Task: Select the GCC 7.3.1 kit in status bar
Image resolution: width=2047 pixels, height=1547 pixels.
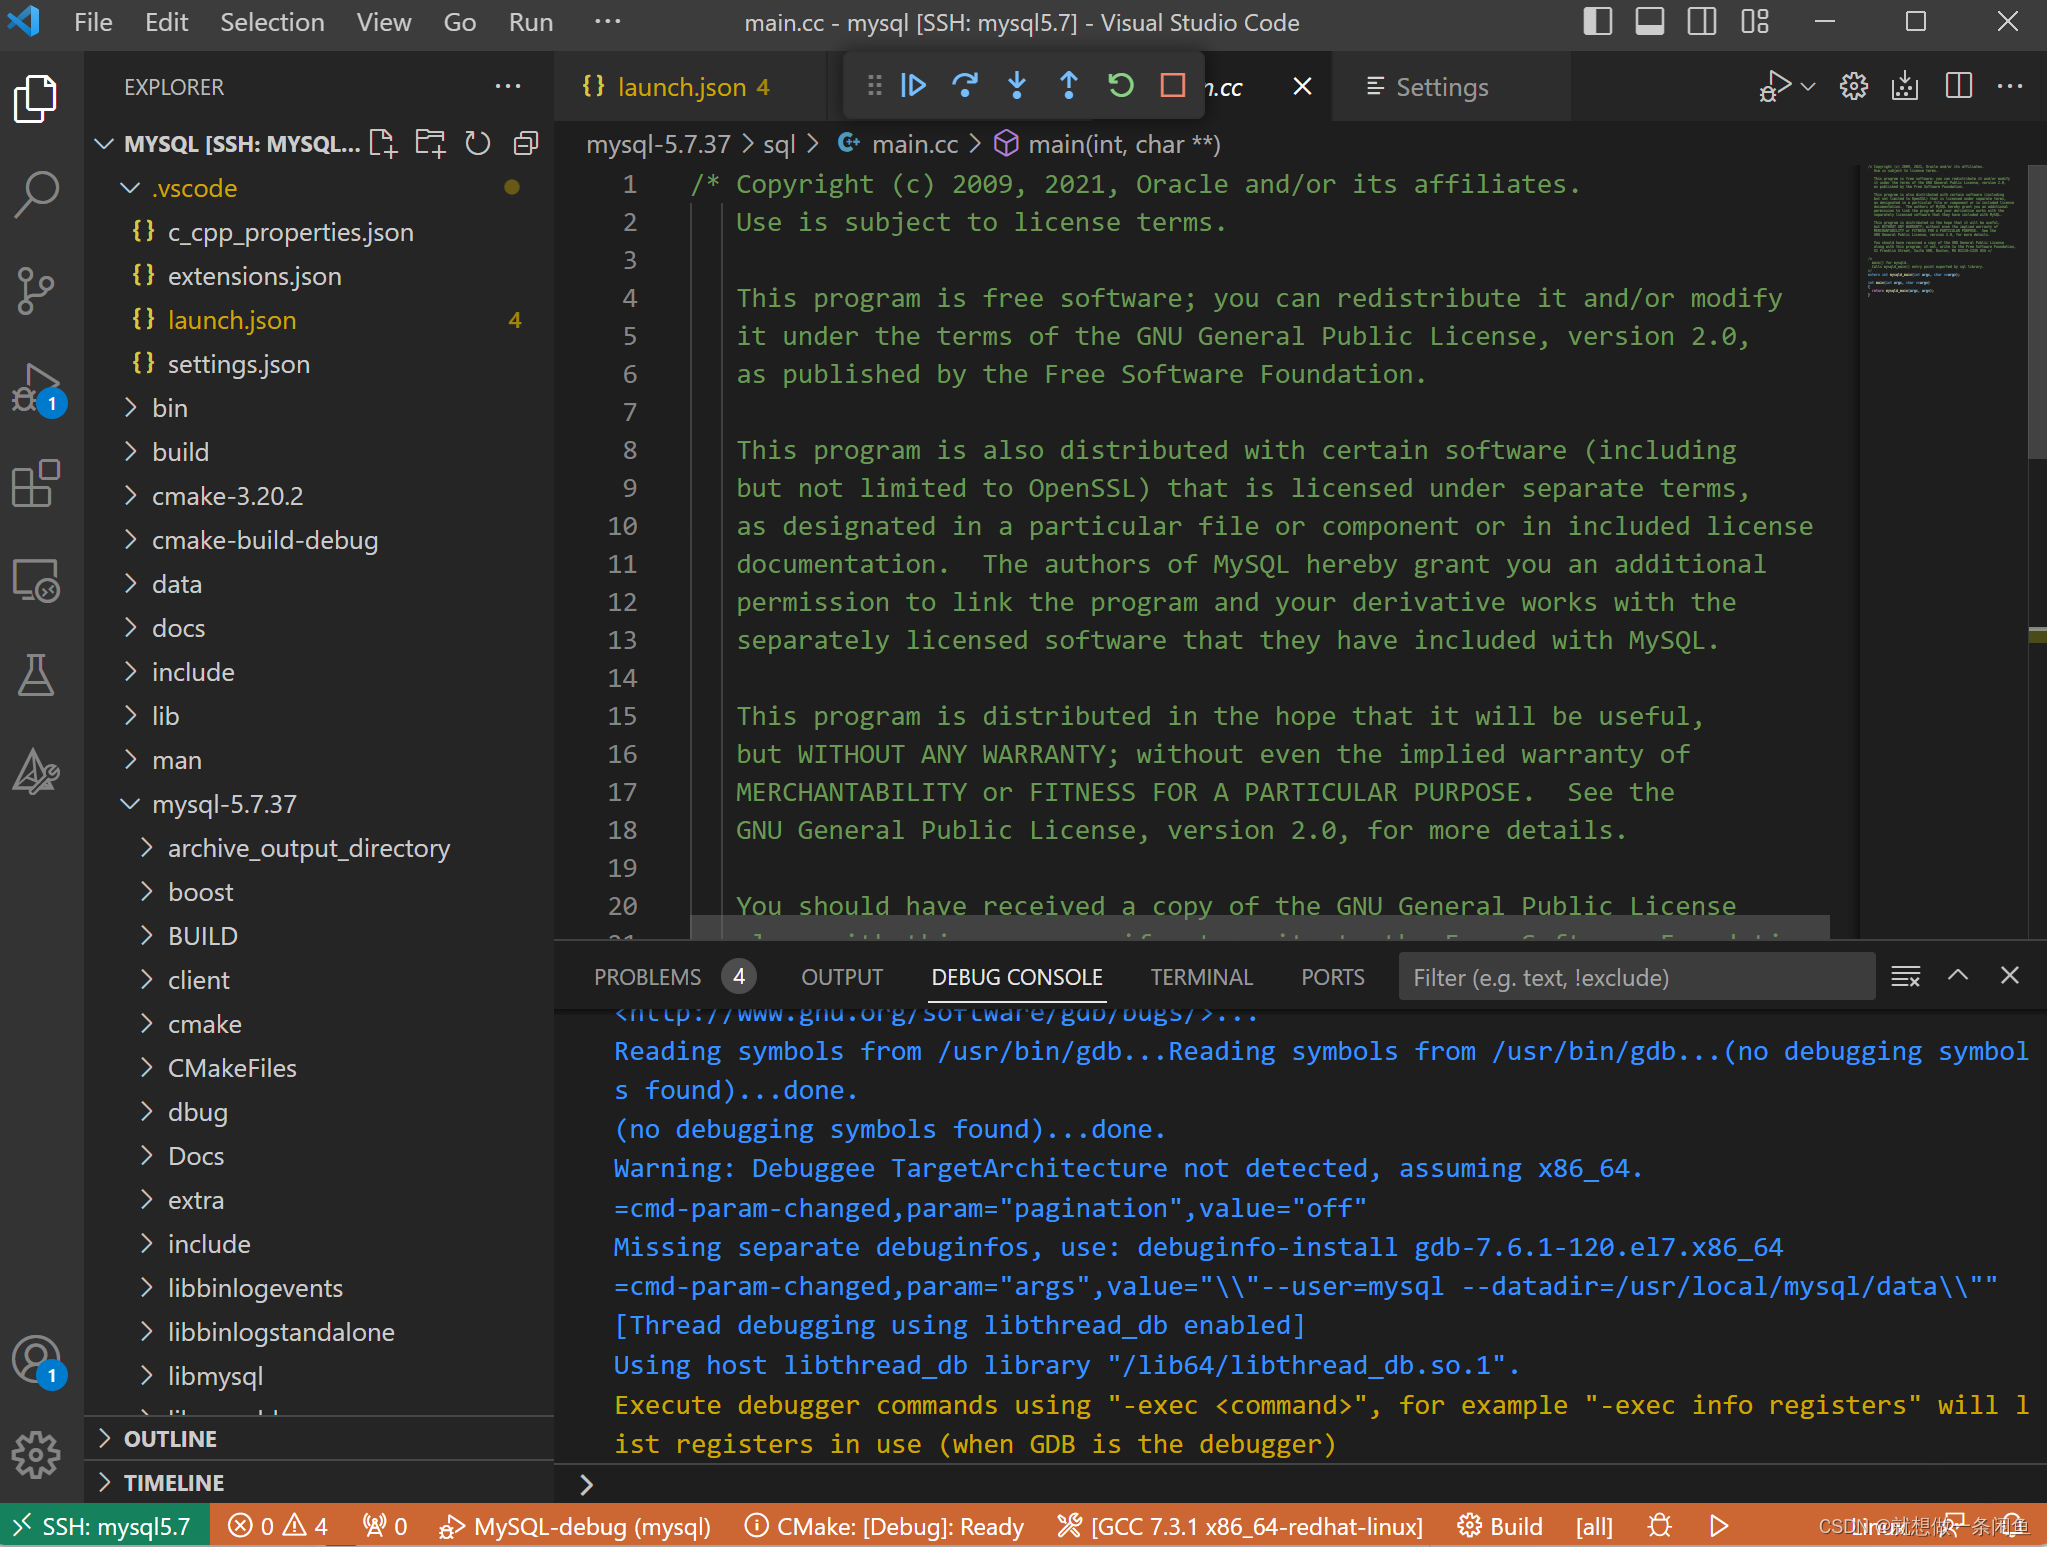Action: (1240, 1526)
